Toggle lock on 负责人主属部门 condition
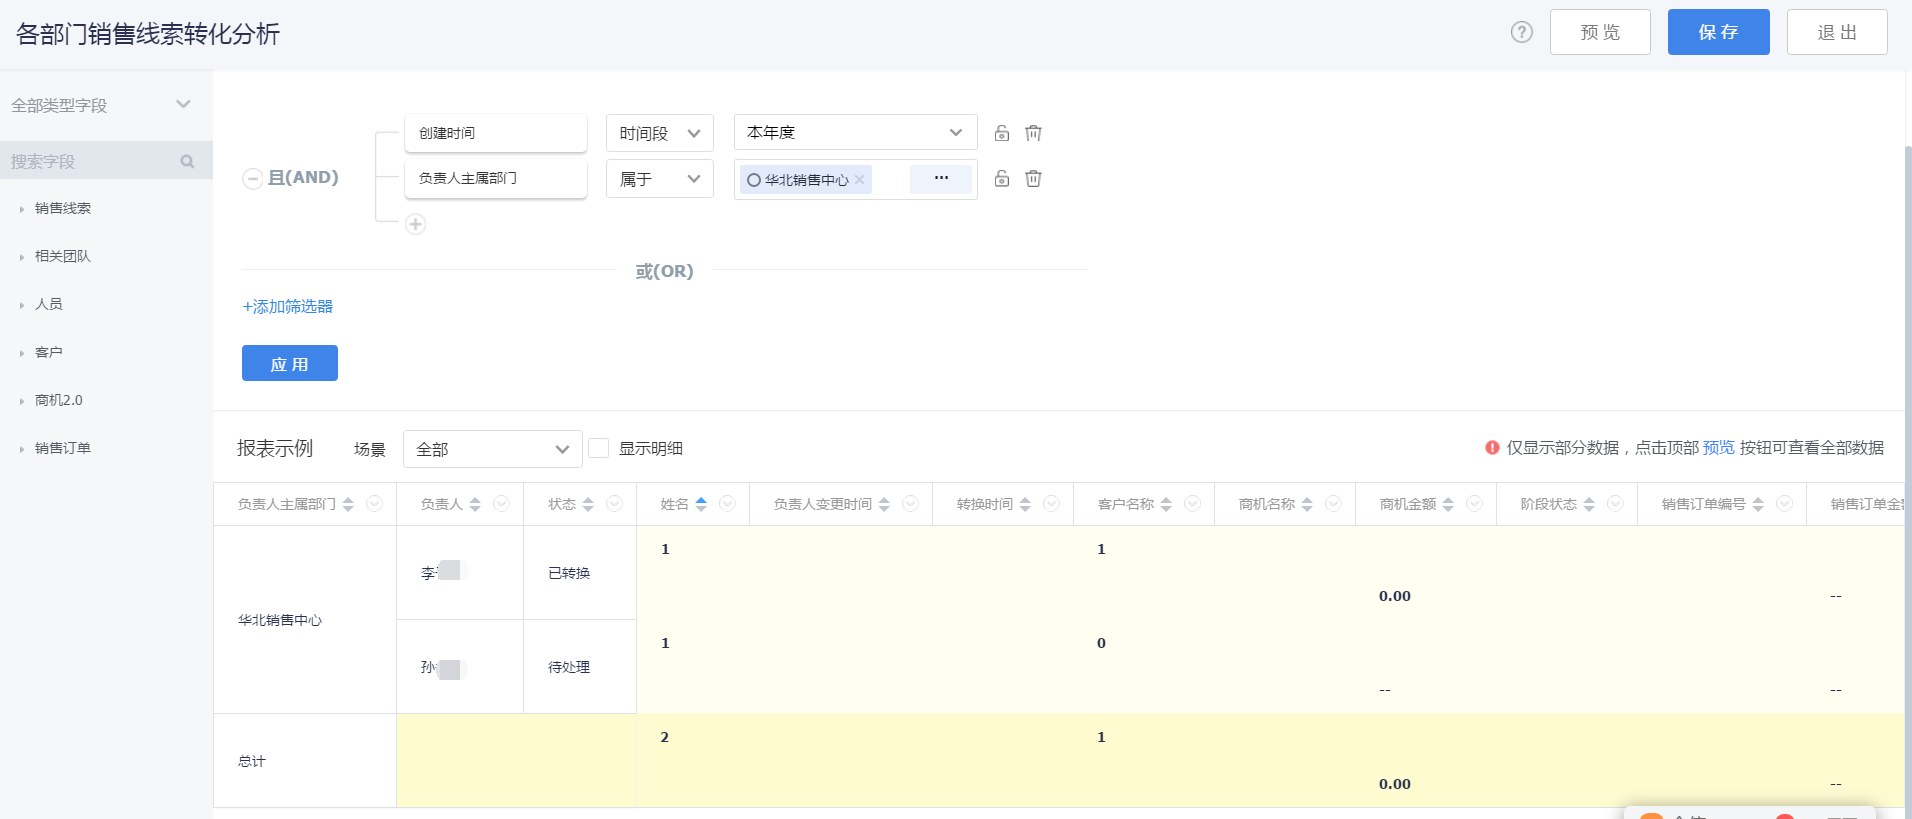The height and width of the screenshot is (819, 1912). (1002, 179)
